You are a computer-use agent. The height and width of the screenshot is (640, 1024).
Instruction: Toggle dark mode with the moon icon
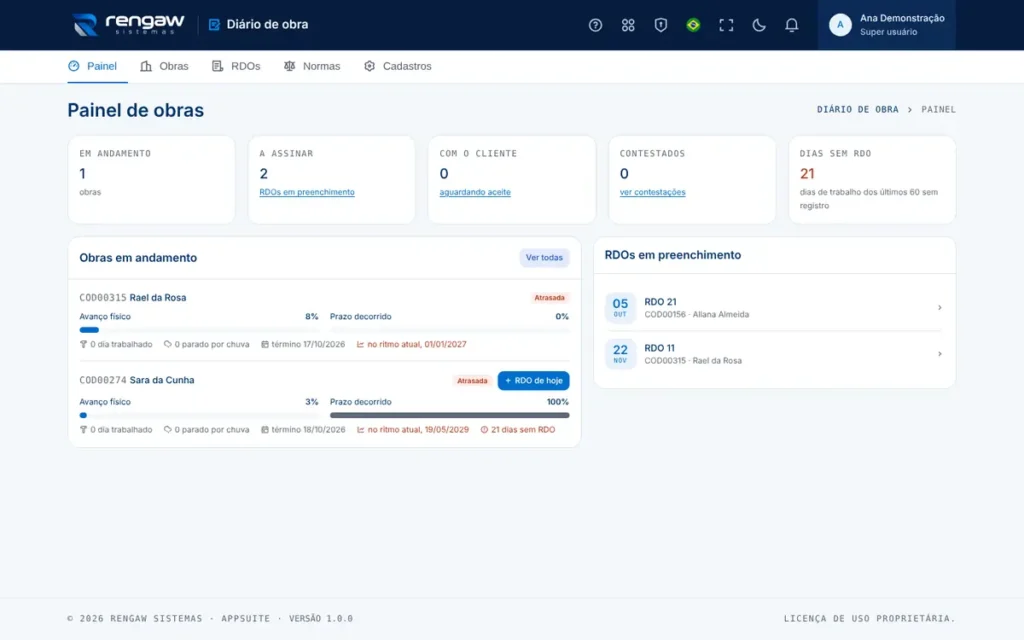tap(758, 25)
